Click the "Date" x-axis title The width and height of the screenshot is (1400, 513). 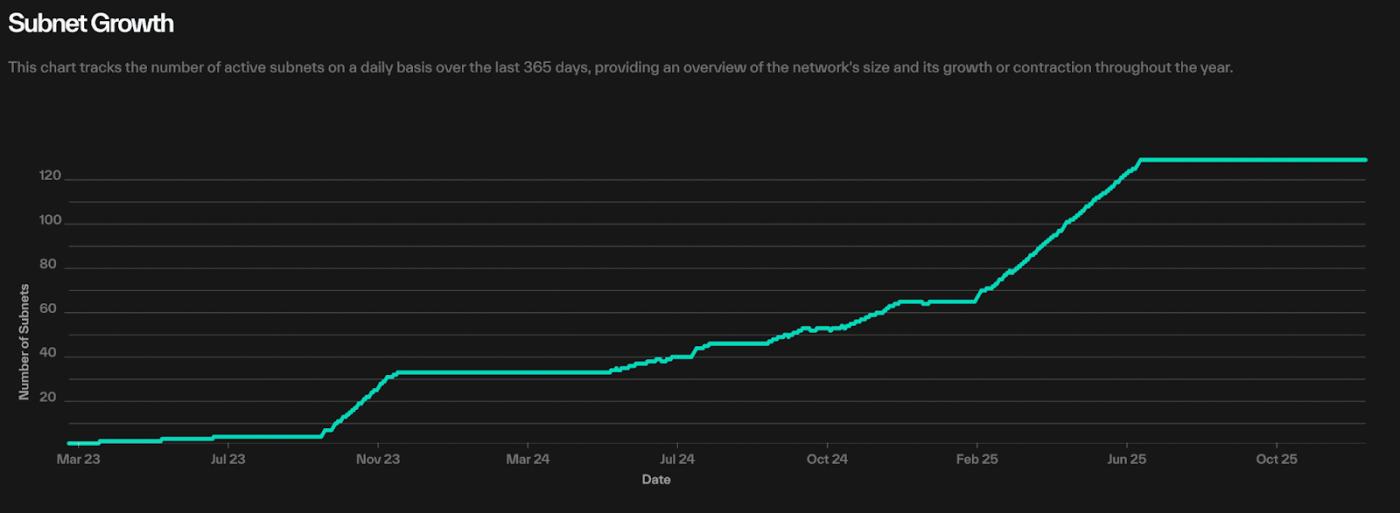point(656,480)
